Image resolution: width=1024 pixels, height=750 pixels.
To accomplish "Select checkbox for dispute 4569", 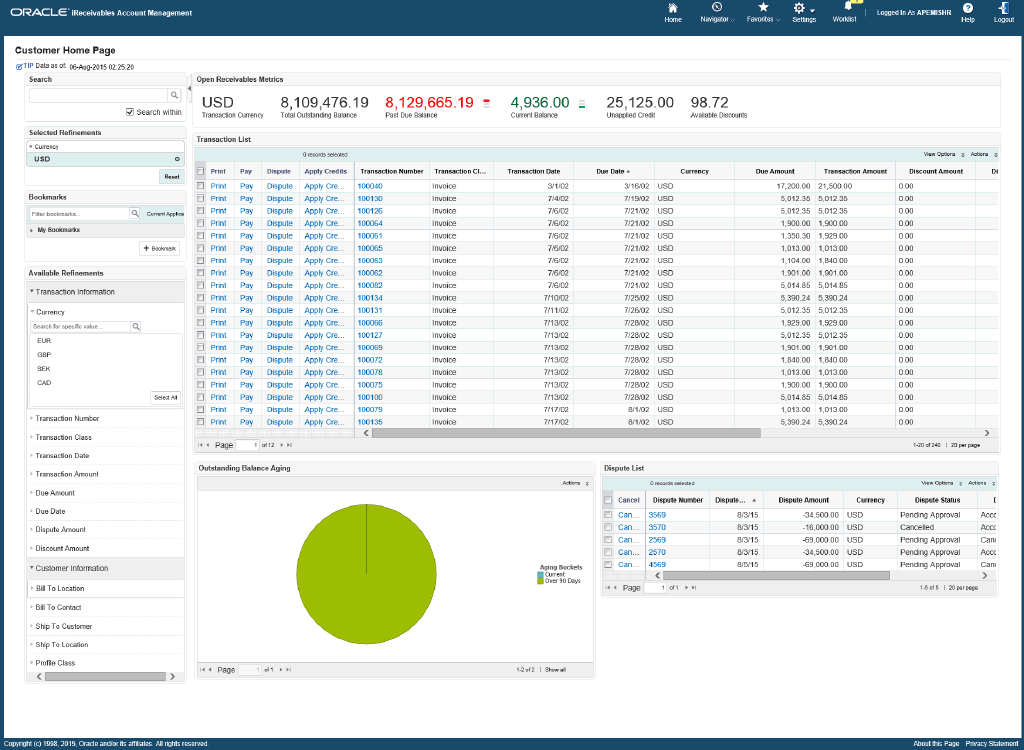I will [608, 564].
